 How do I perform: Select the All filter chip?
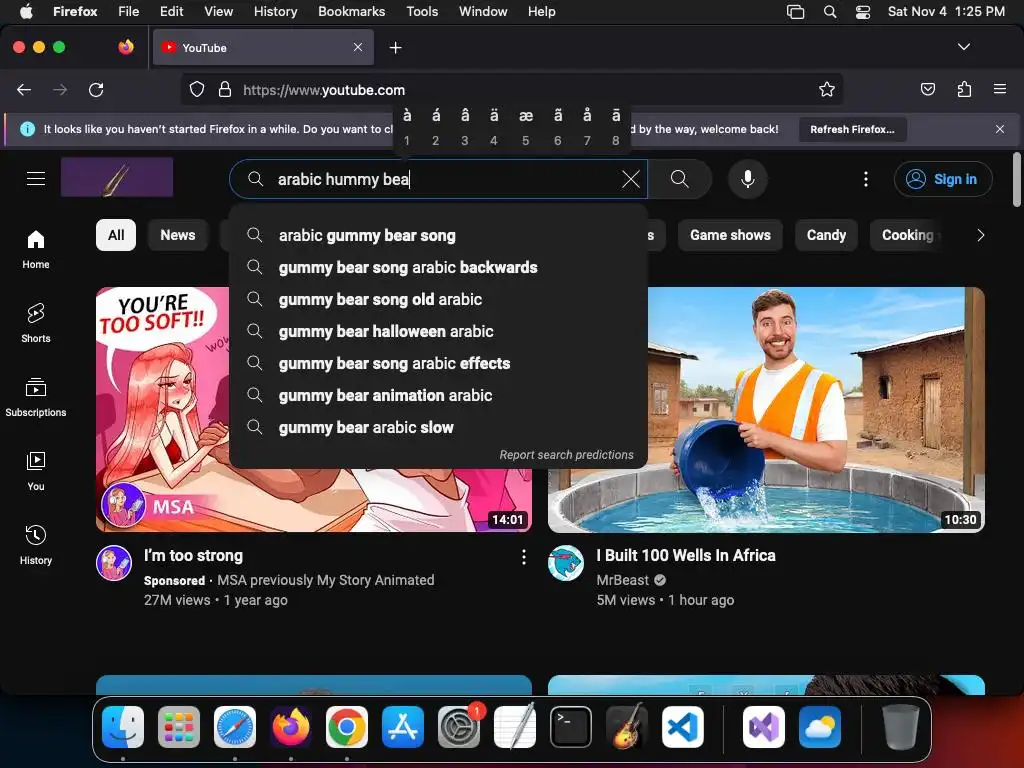click(116, 235)
